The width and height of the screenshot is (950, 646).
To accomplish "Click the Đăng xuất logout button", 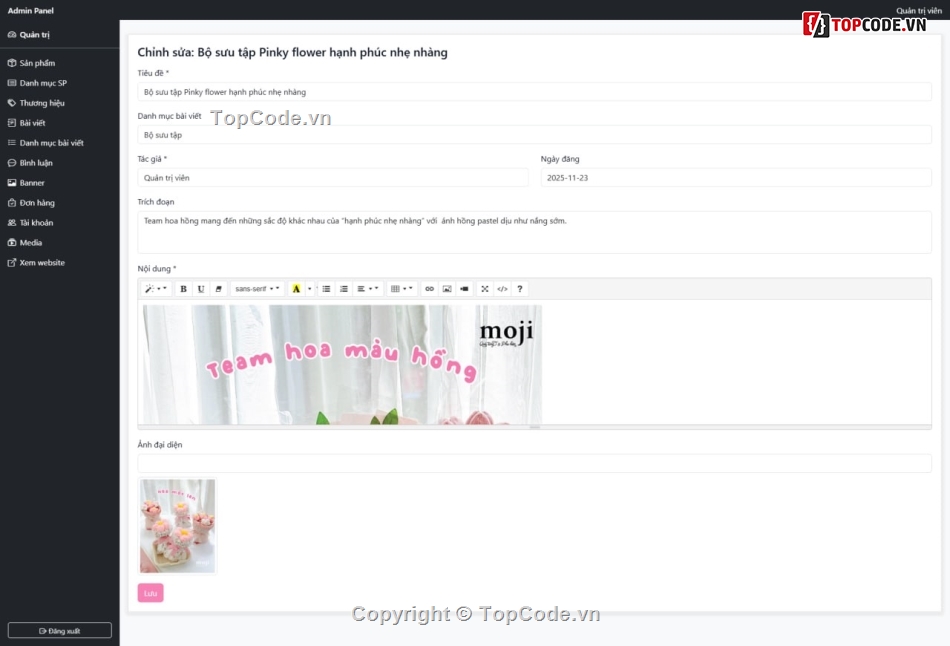I will [x=59, y=631].
